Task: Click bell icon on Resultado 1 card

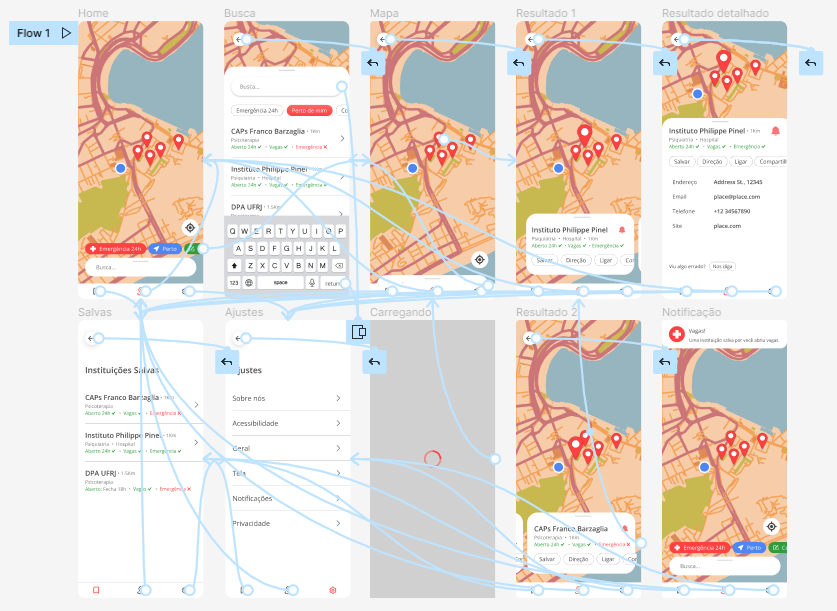Action: [x=622, y=229]
